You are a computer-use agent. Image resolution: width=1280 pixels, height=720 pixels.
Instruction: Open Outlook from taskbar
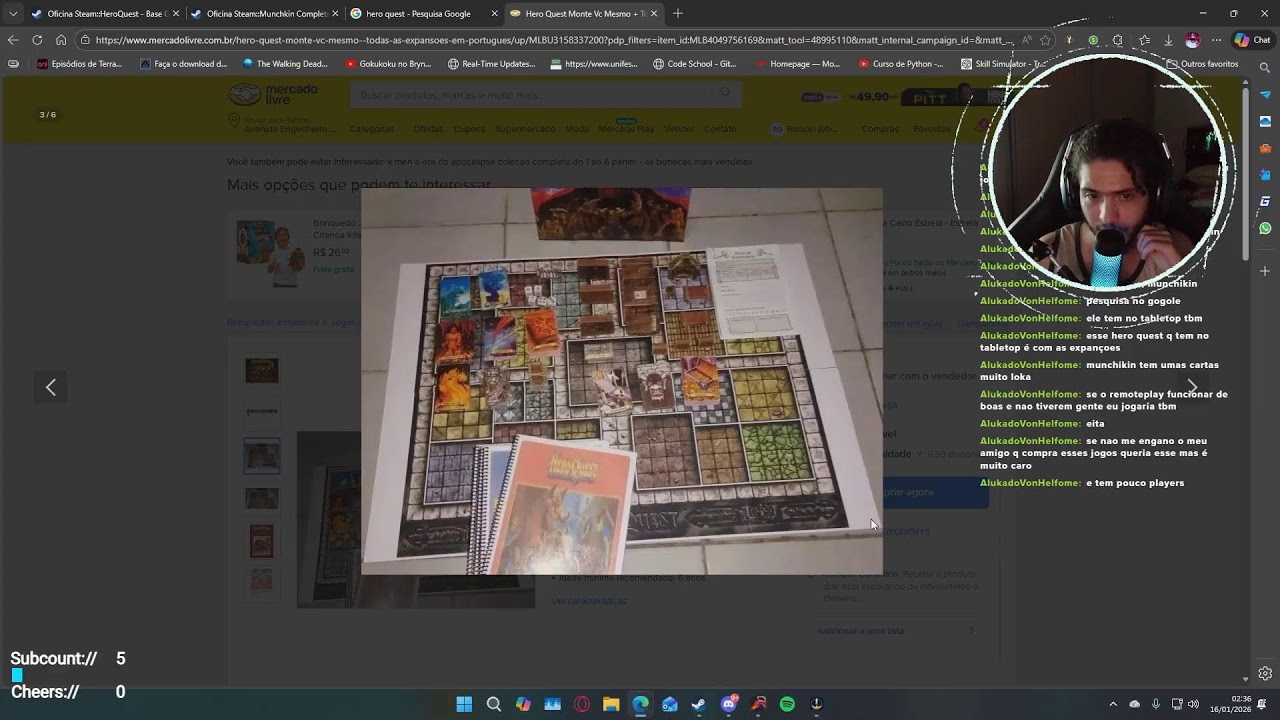coord(670,704)
